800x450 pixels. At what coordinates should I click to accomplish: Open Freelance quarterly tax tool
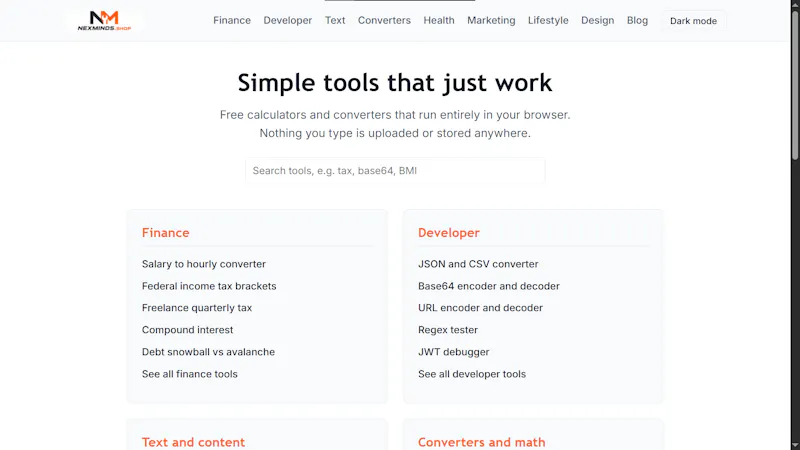197,308
